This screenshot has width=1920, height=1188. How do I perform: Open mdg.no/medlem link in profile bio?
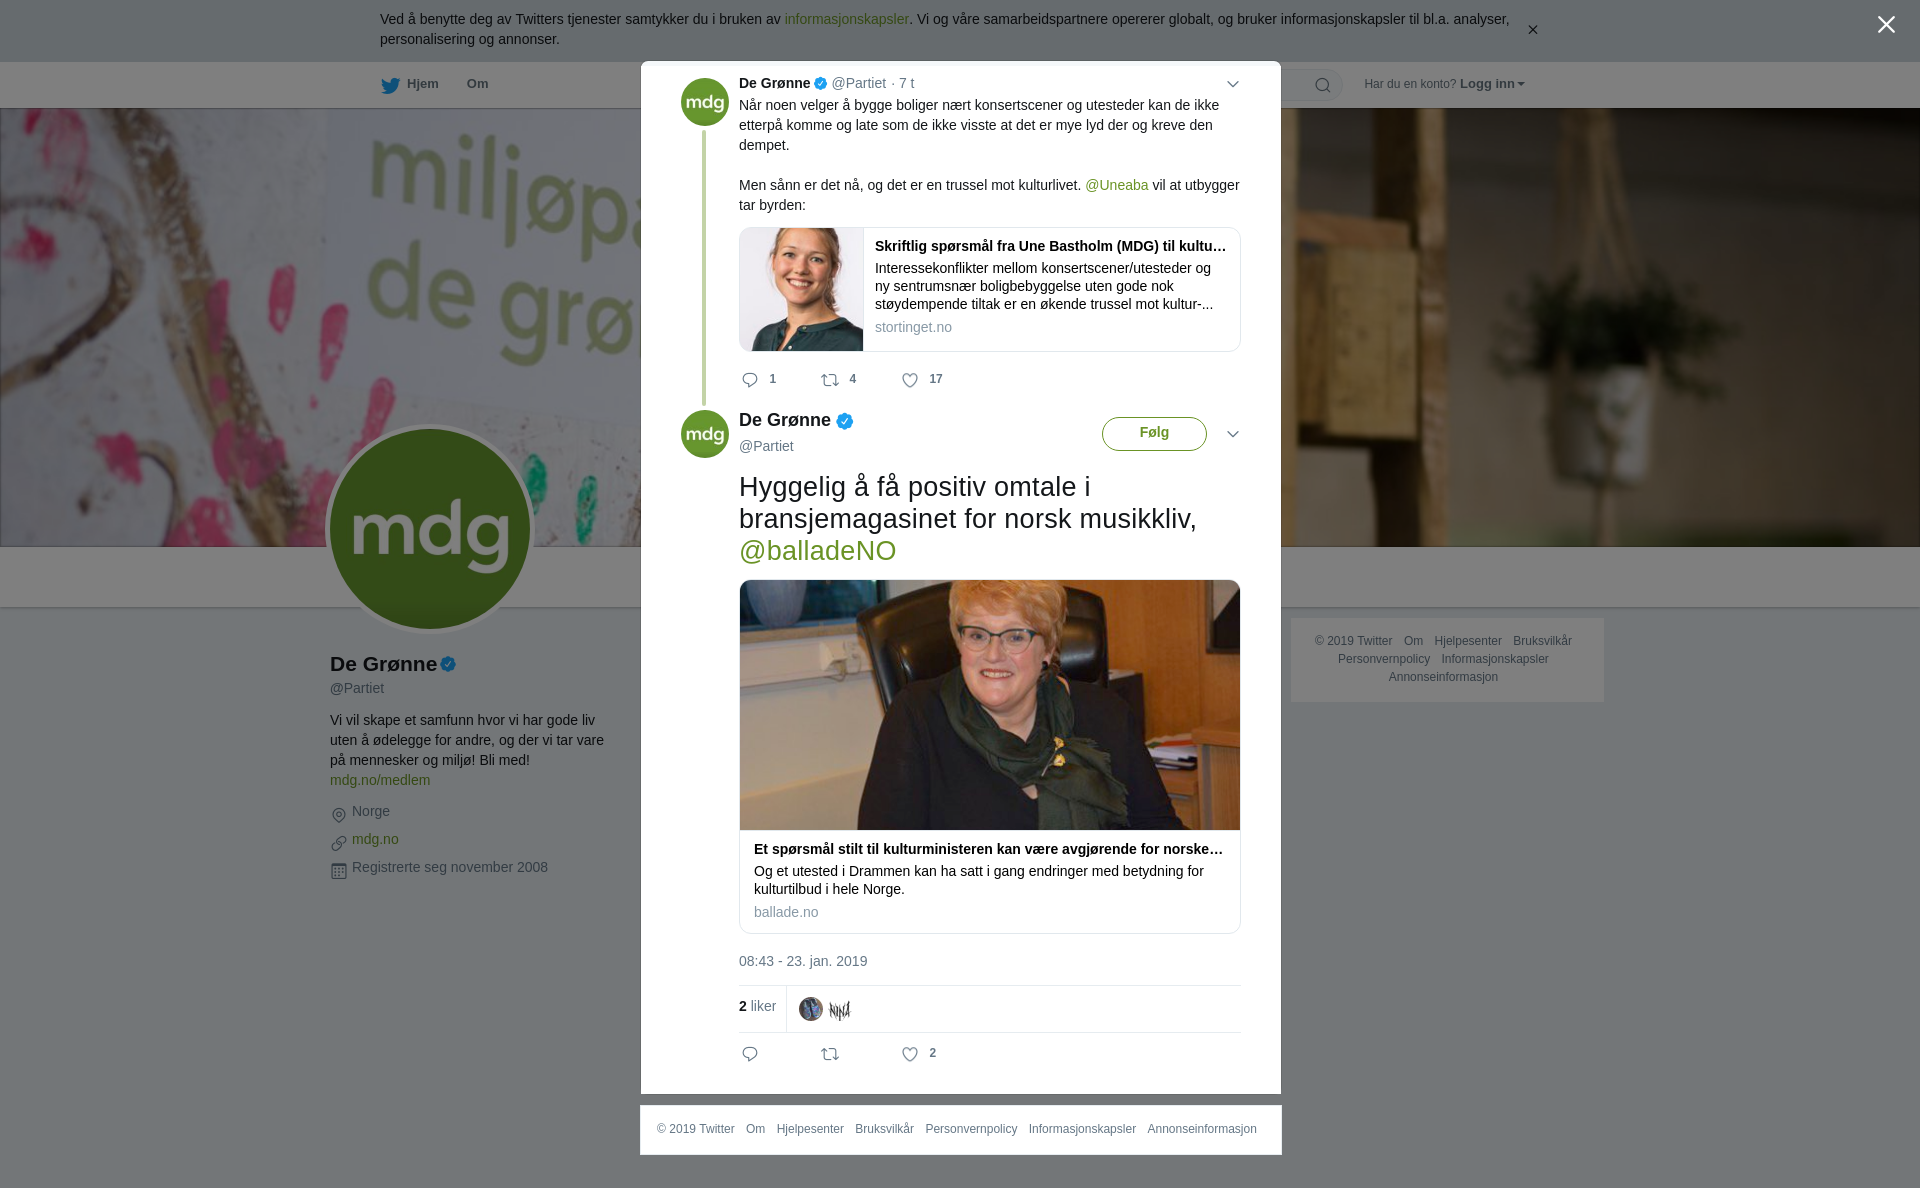[380, 780]
